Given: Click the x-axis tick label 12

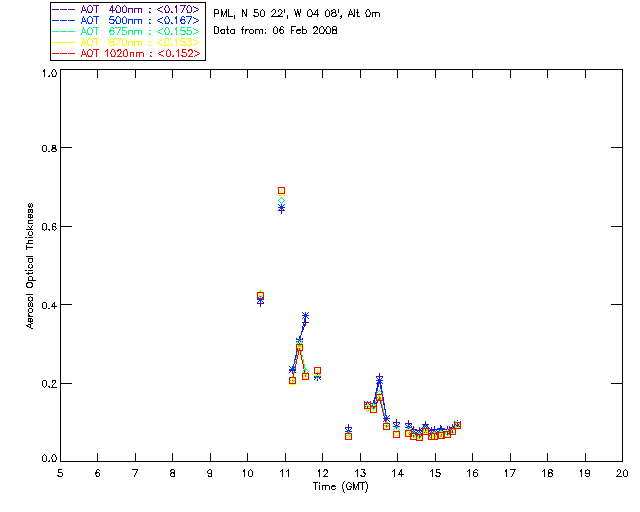Looking at the screenshot, I should click(x=322, y=473).
